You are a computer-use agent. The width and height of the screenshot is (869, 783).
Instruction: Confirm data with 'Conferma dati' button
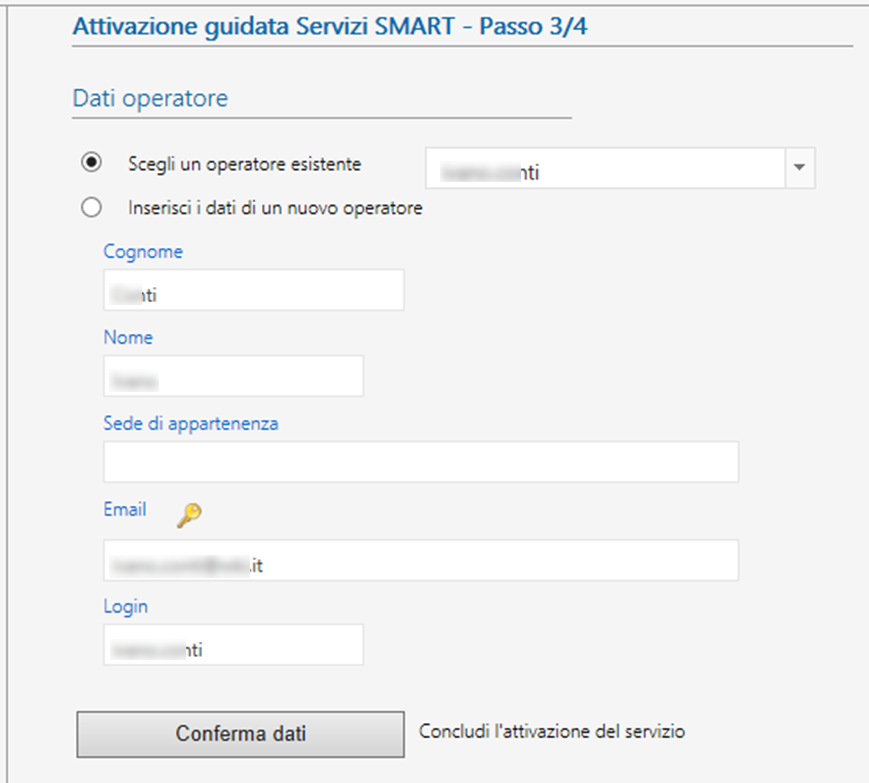tap(241, 734)
